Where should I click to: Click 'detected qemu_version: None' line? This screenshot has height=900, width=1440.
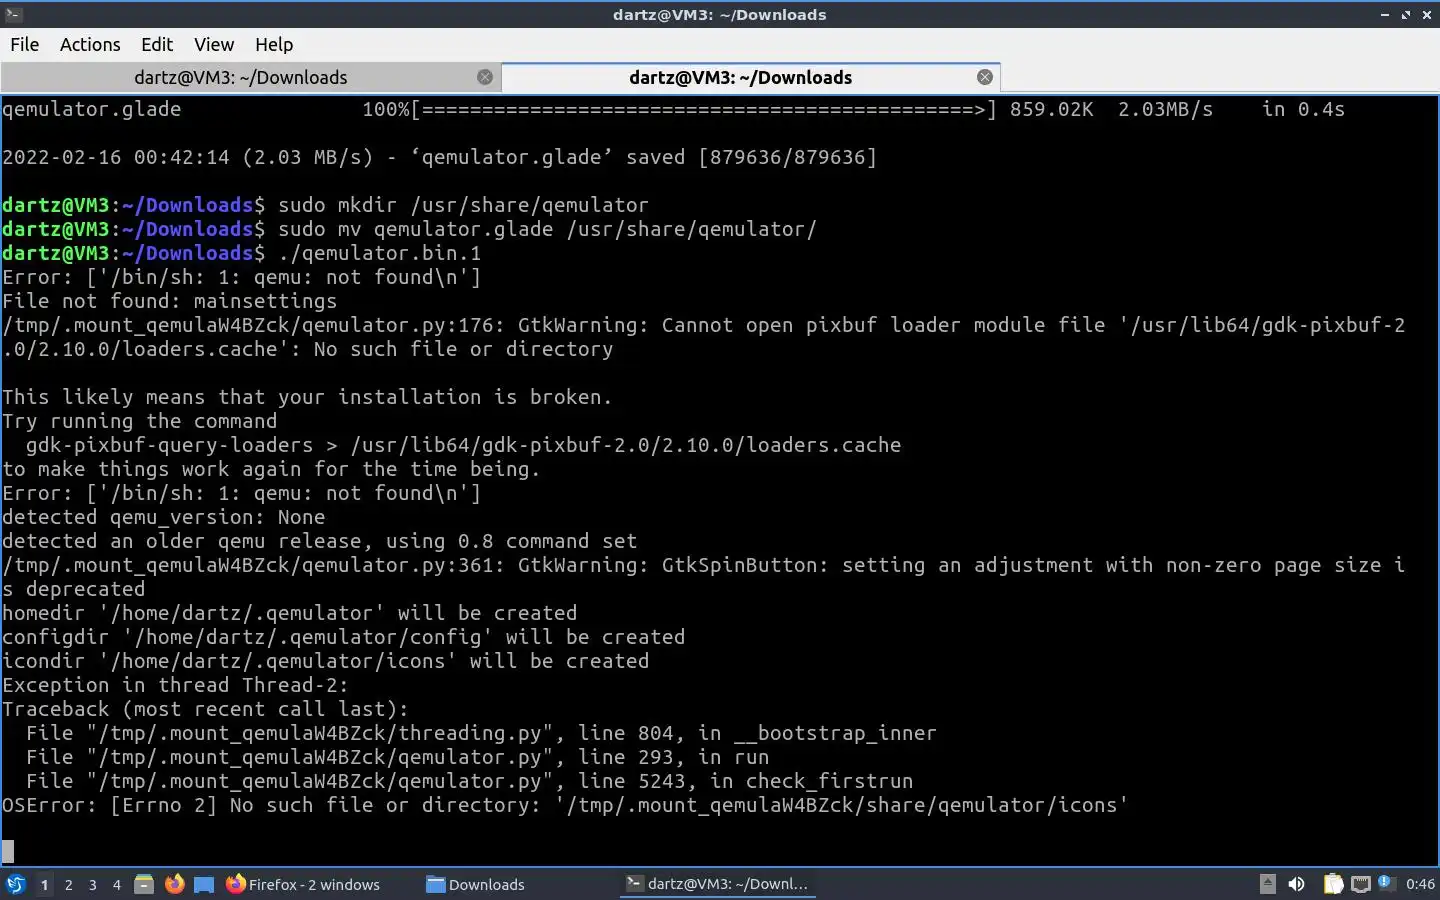click(x=164, y=517)
